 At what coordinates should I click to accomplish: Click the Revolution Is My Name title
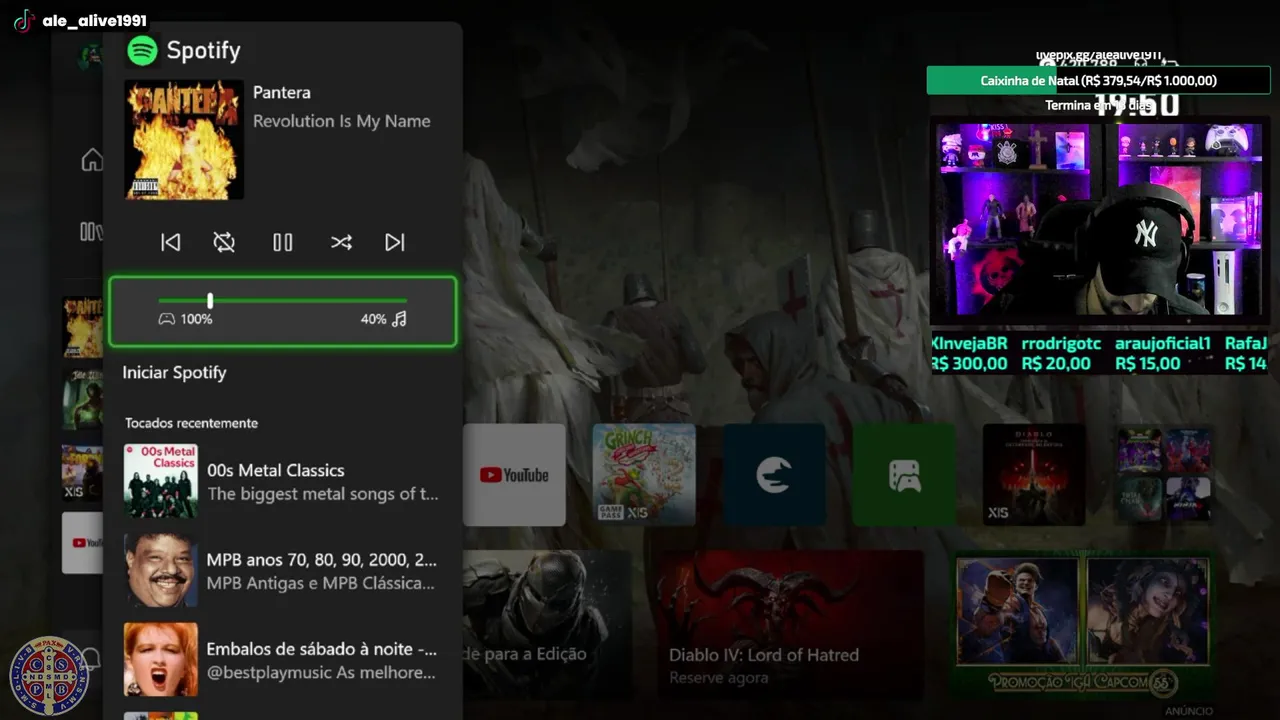pos(341,121)
